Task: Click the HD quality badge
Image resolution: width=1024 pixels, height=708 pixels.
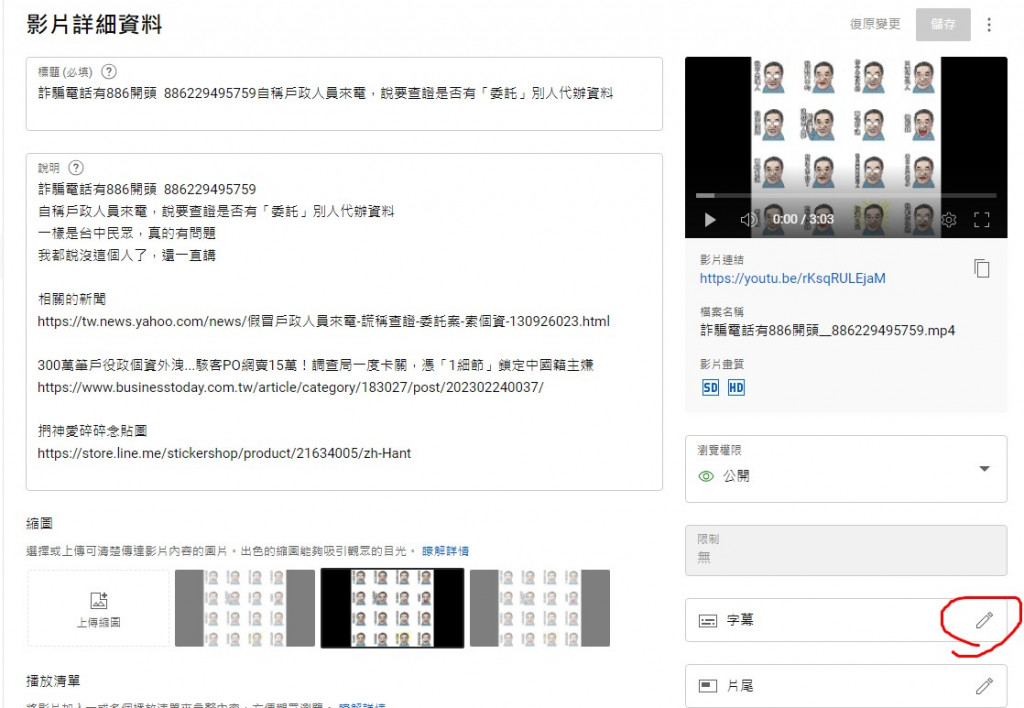Action: (736, 388)
